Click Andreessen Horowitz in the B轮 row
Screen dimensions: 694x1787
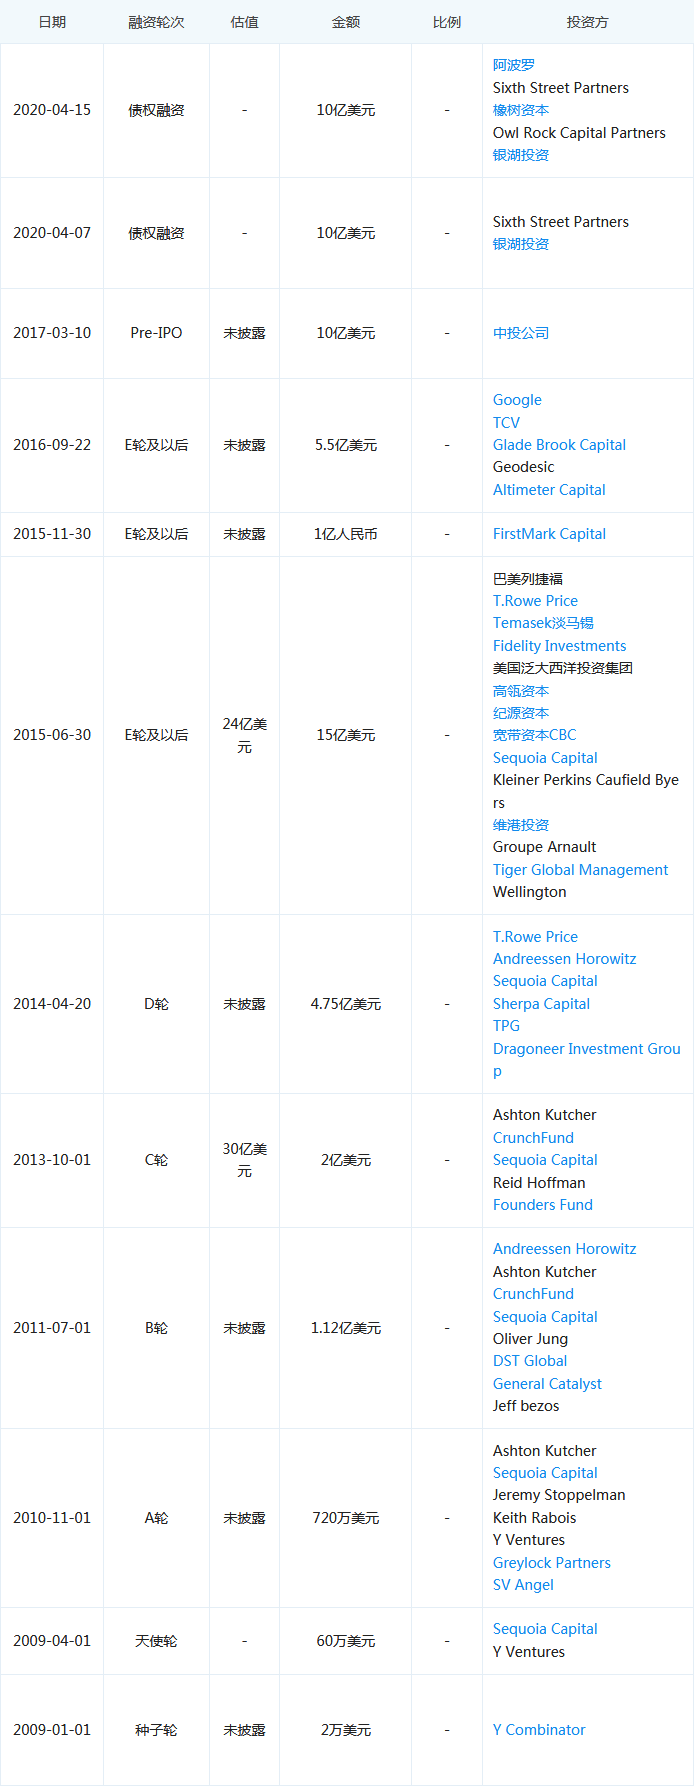pyautogui.click(x=564, y=1249)
